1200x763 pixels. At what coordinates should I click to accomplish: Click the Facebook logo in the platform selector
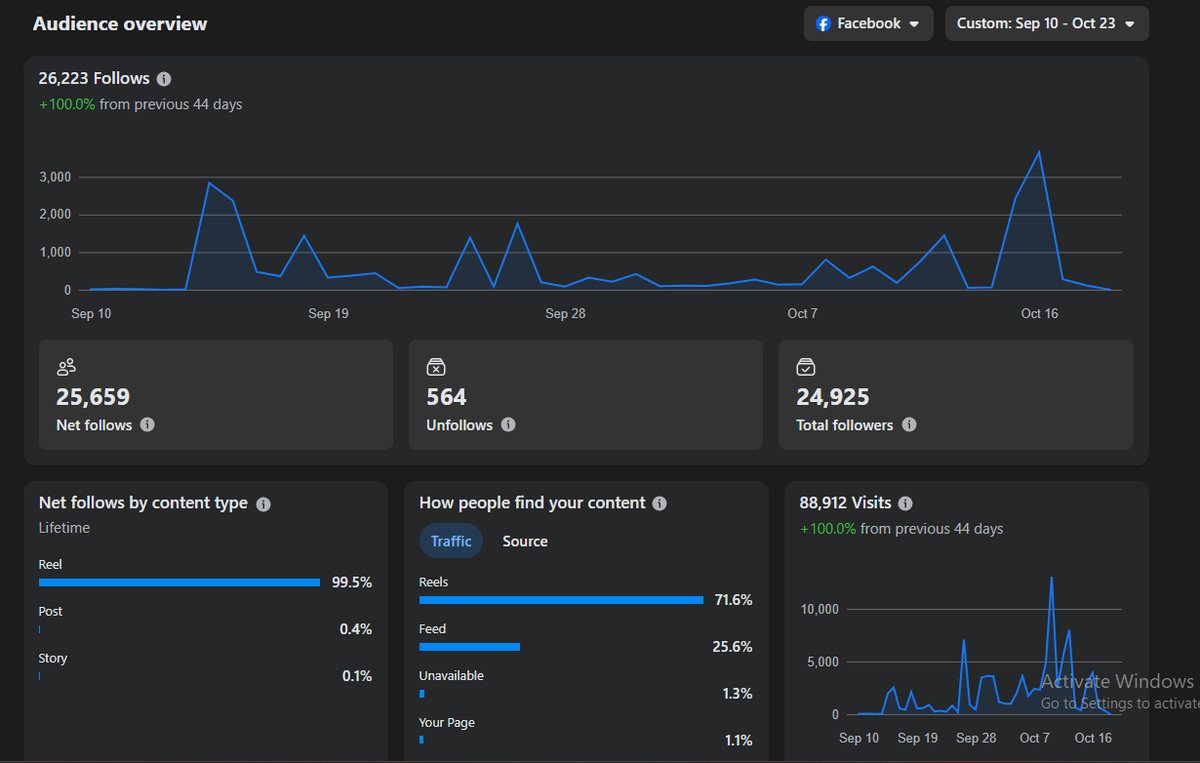click(x=824, y=23)
